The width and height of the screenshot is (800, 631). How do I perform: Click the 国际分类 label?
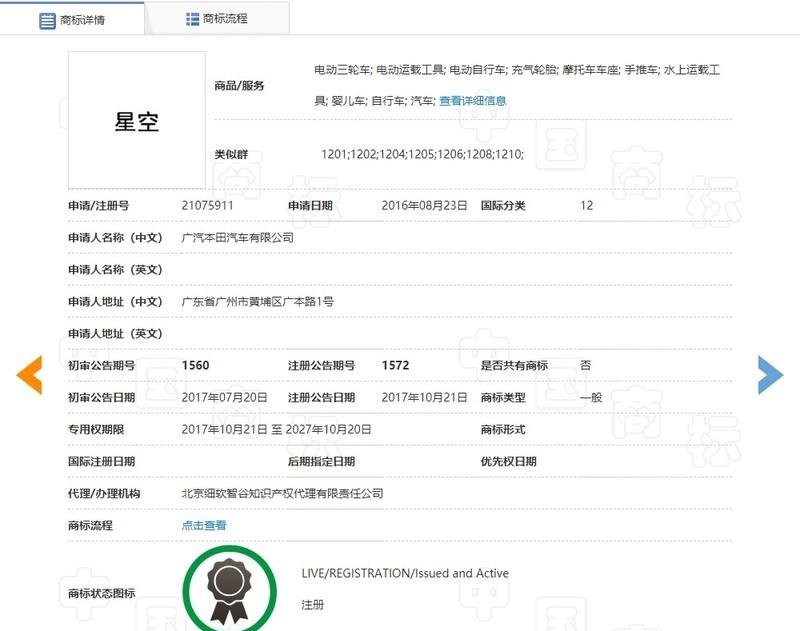[x=503, y=206]
